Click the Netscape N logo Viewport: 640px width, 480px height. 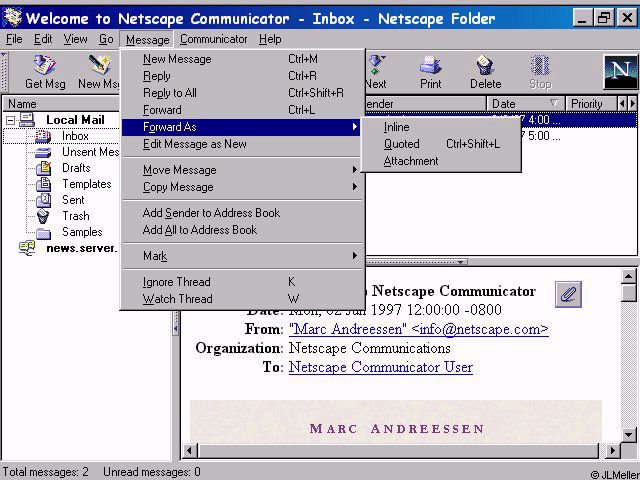tap(620, 72)
